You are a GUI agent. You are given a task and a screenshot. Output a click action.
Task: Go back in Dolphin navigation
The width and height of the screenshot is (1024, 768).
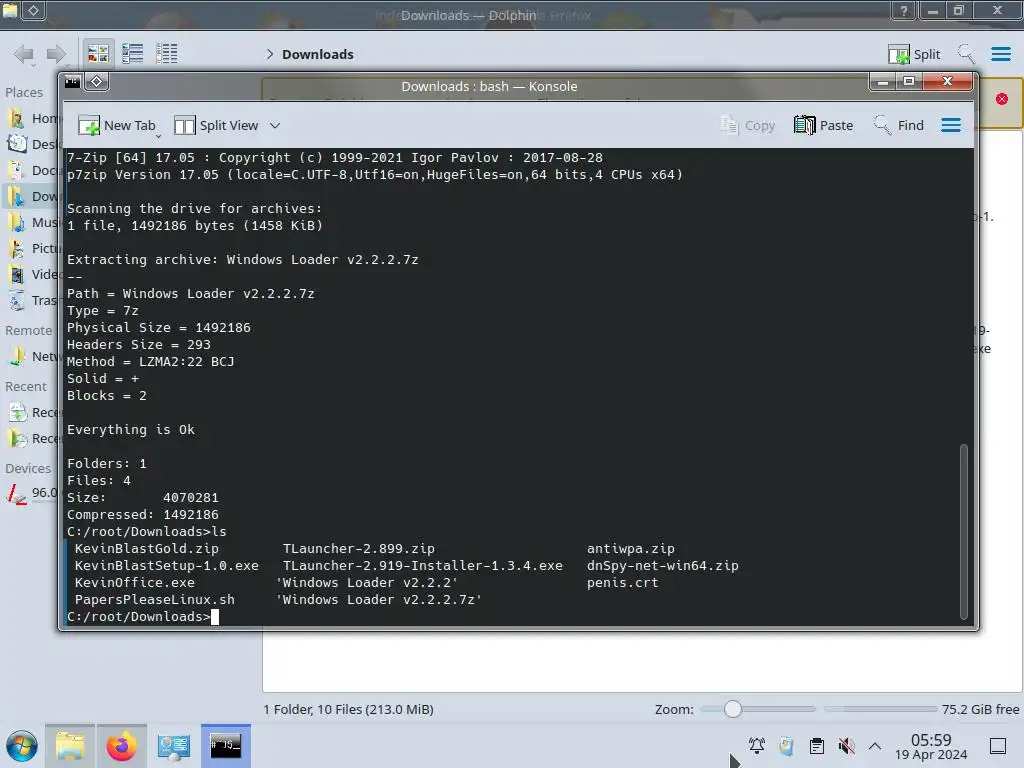(x=24, y=54)
